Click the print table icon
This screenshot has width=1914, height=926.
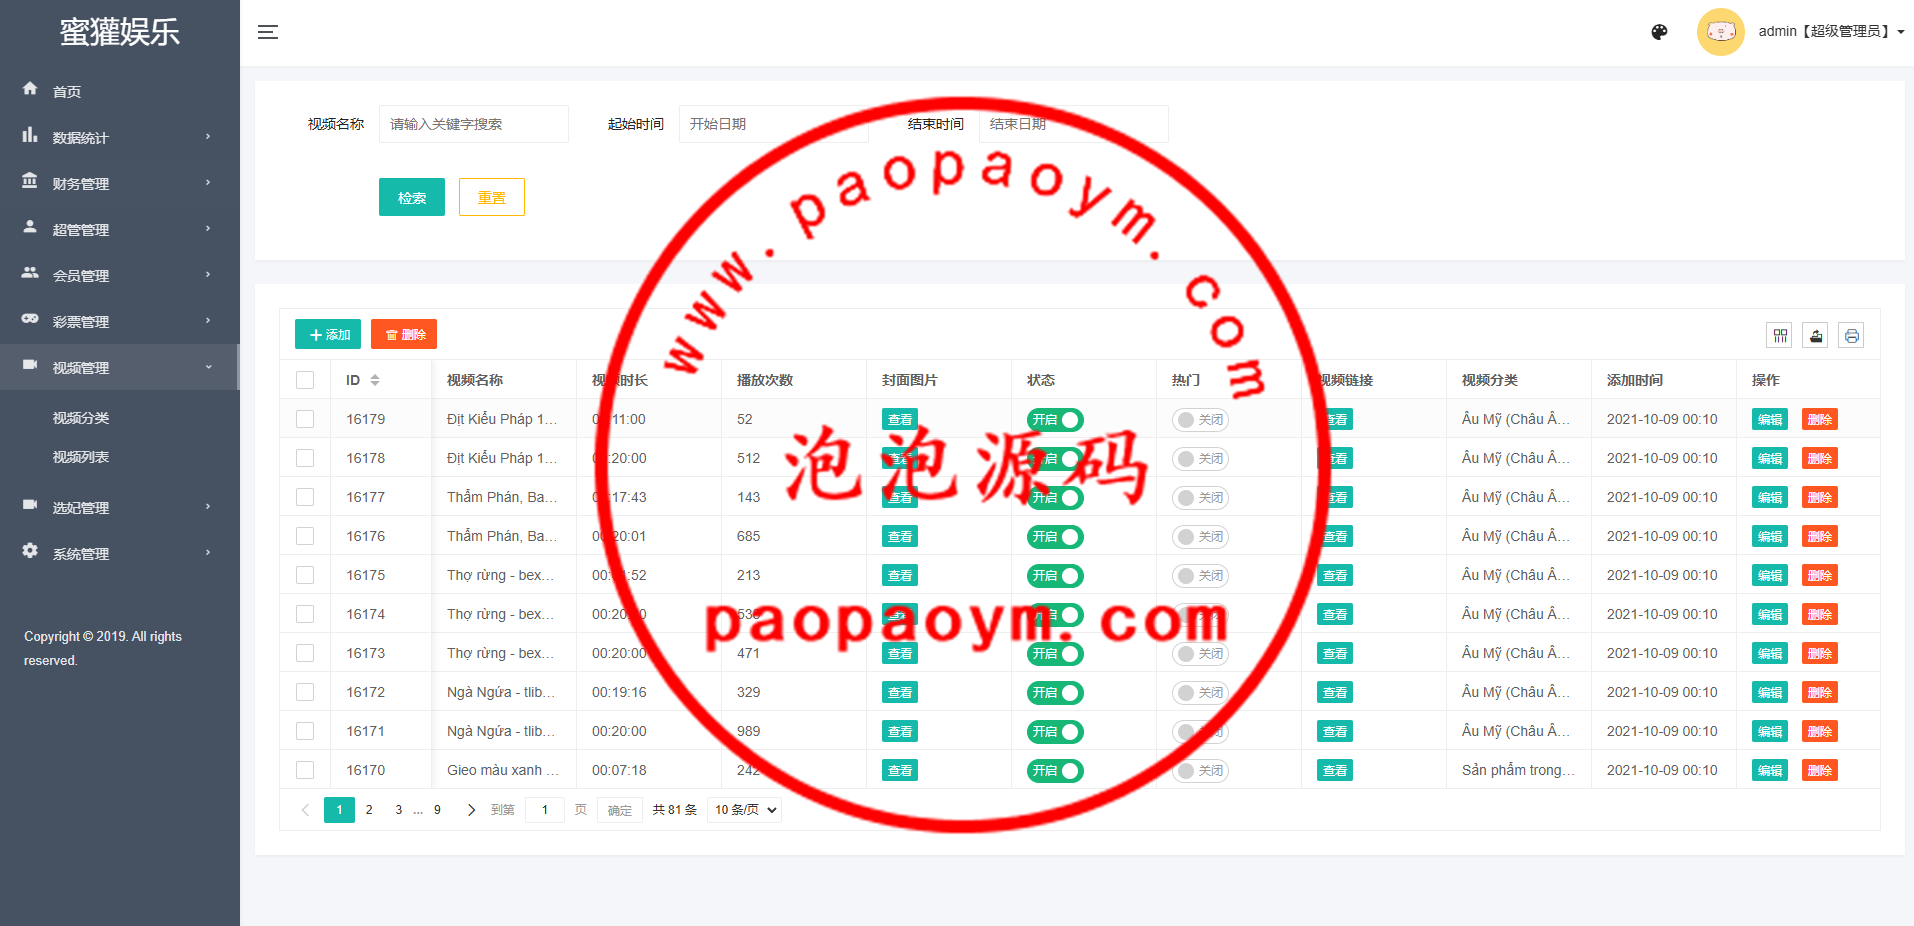(1851, 336)
